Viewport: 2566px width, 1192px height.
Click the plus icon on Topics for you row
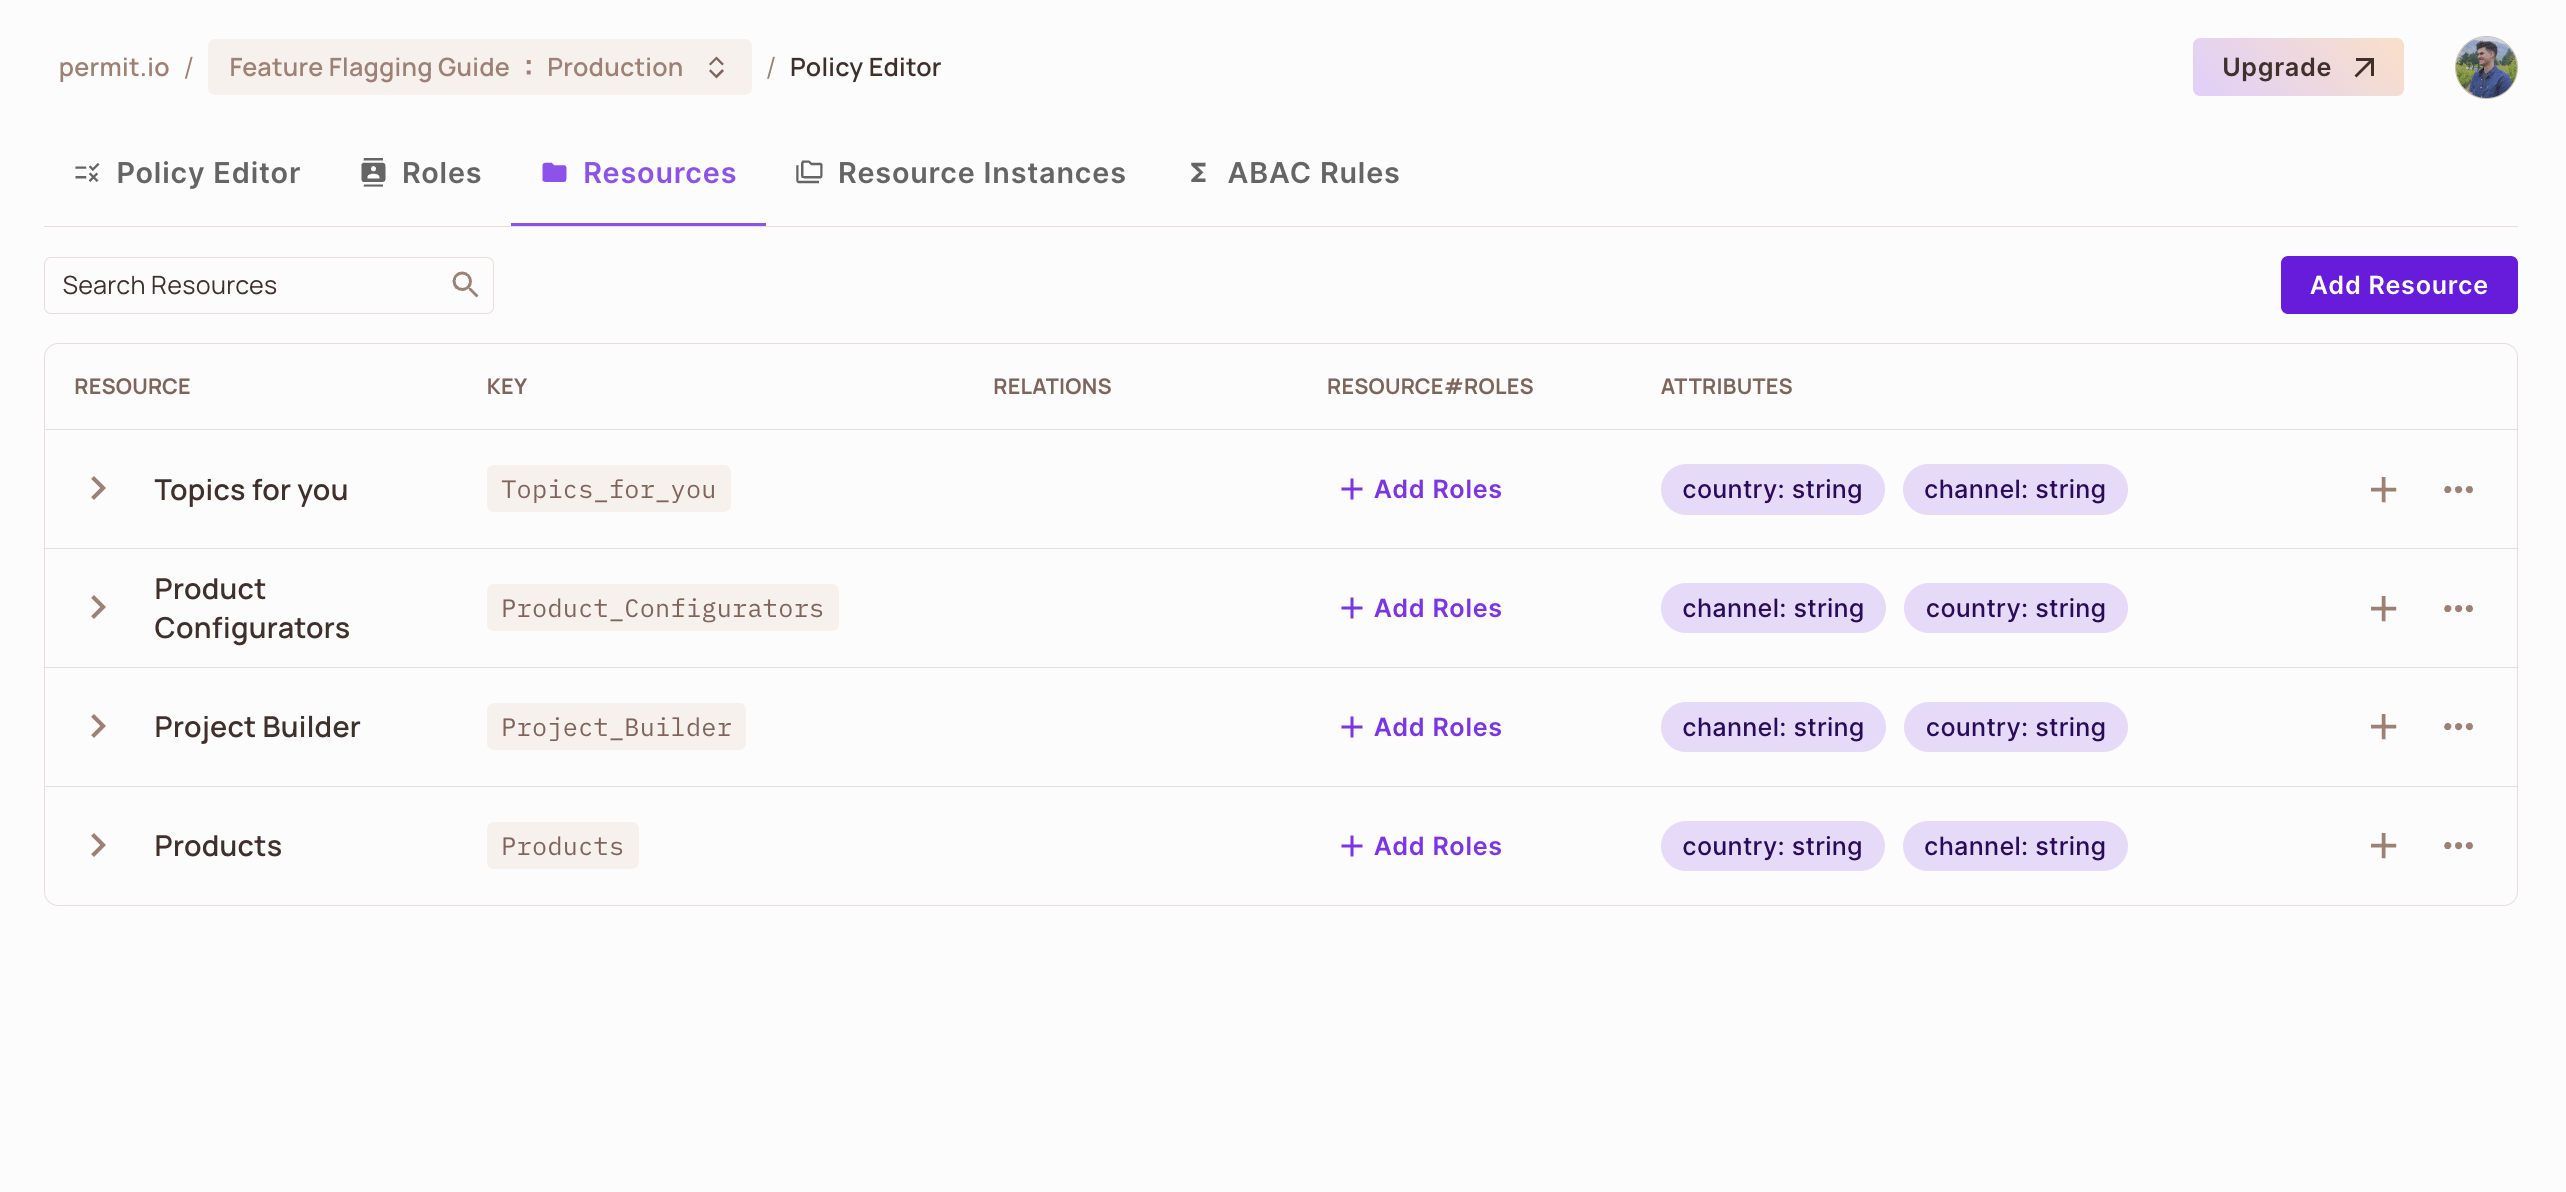[x=2383, y=489]
